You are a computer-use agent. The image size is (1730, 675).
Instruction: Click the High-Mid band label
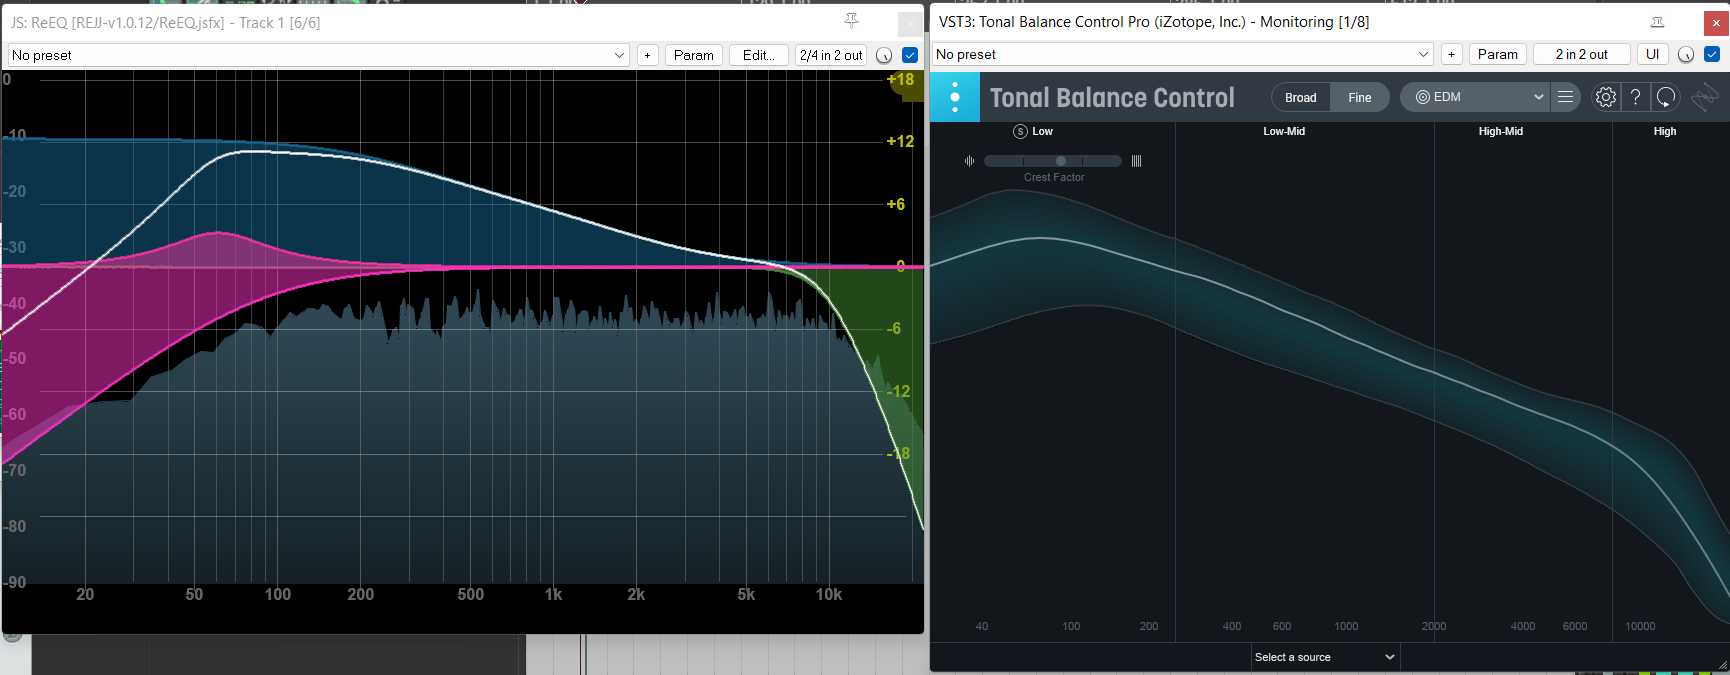[1501, 132]
